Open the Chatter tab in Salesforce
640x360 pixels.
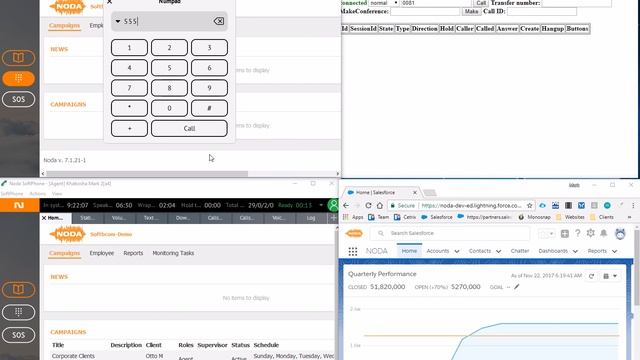pos(520,251)
